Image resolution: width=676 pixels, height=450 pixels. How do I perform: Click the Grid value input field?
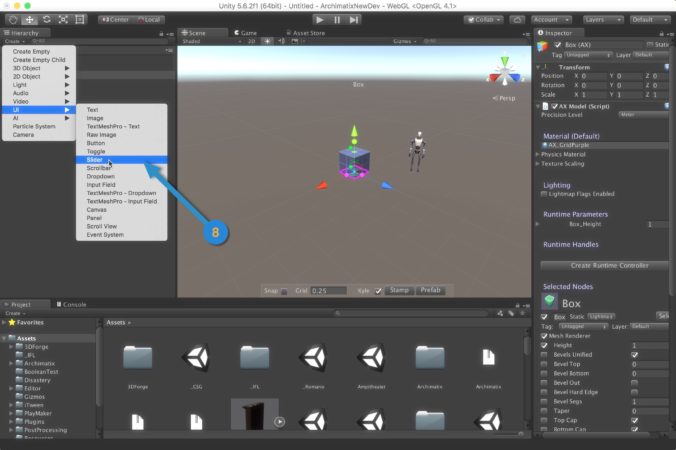pos(329,291)
